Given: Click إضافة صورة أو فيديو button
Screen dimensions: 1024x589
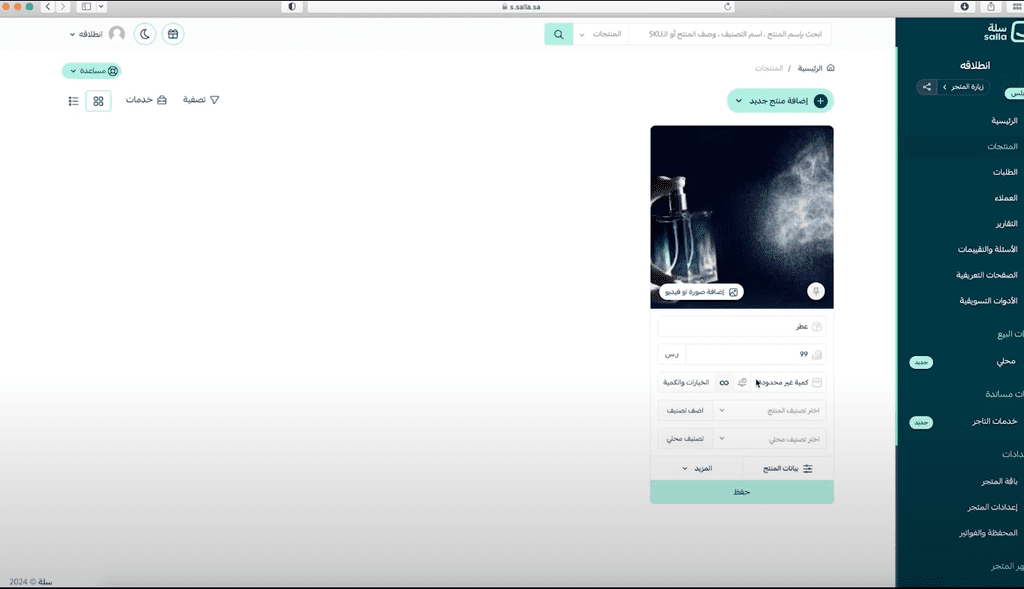Looking at the screenshot, I should [701, 292].
